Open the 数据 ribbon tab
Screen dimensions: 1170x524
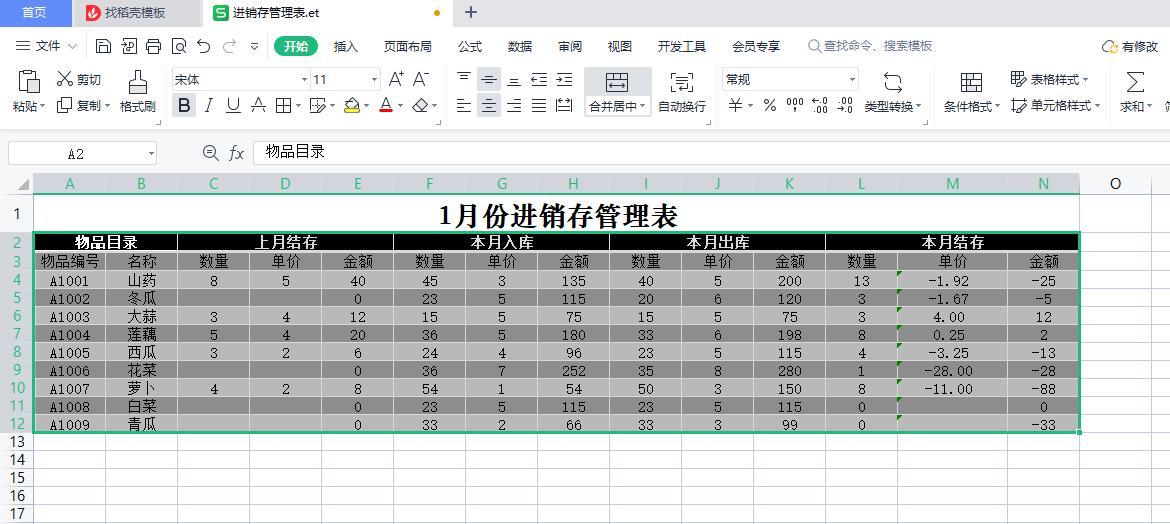(x=519, y=46)
